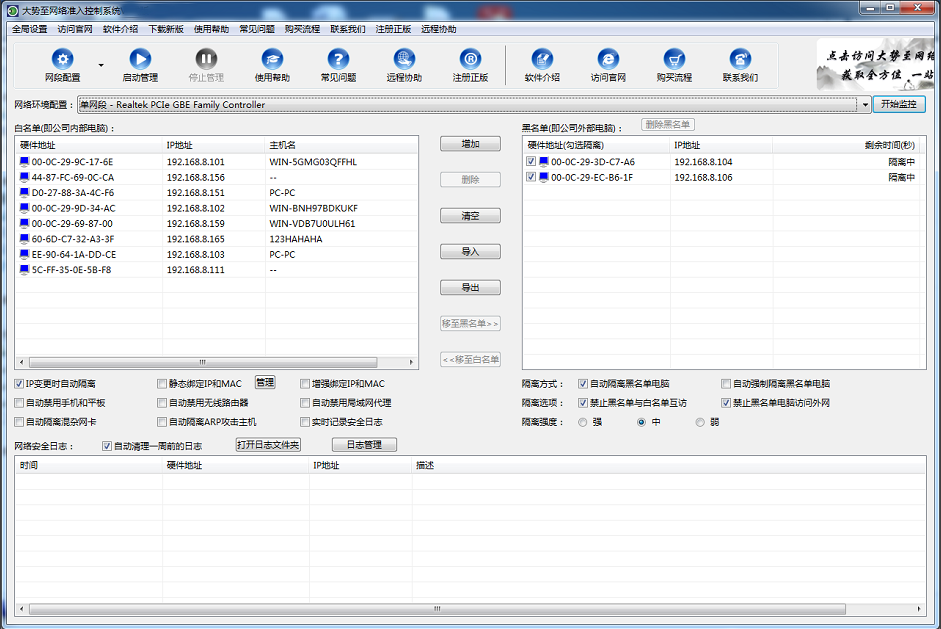Image resolution: width=941 pixels, height=629 pixels.
Task: Click whitelist horizontal scrollbar thumb
Action: [203, 363]
